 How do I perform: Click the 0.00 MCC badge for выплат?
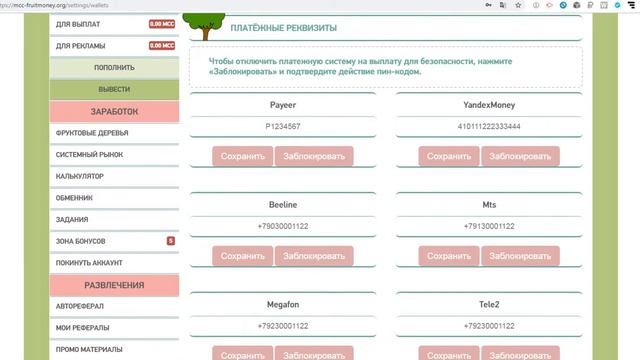(x=162, y=24)
